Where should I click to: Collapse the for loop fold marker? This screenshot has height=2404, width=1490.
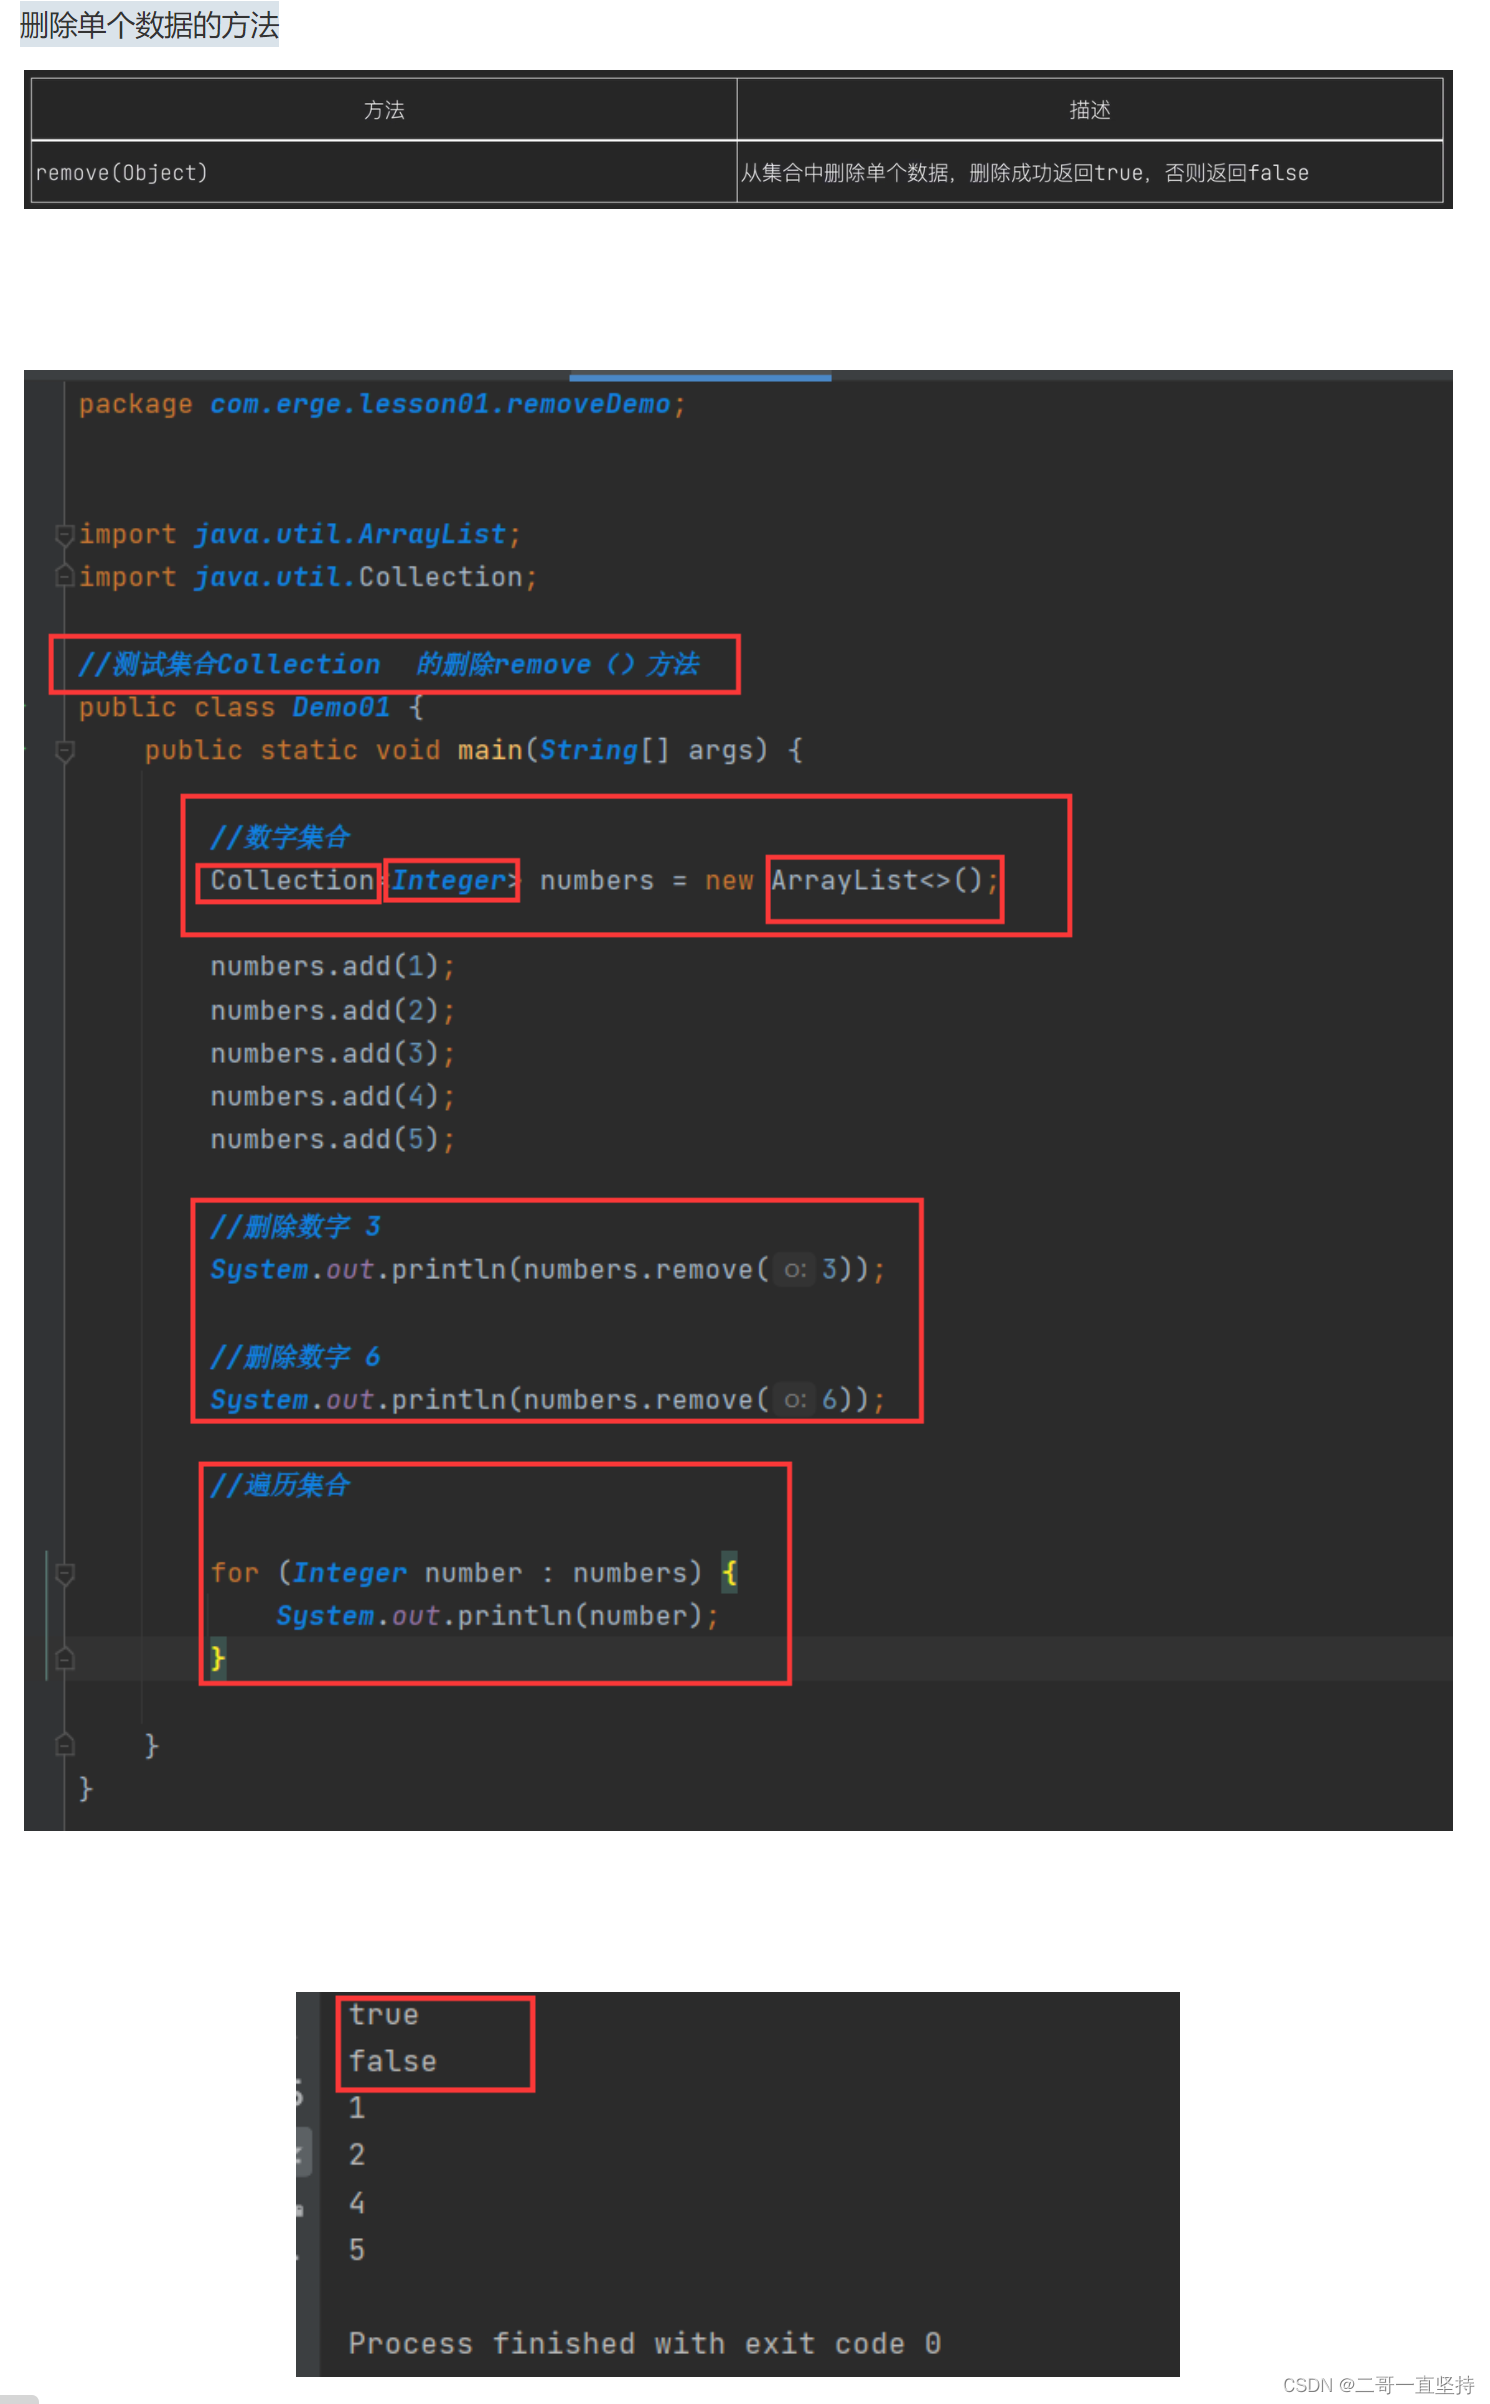[x=65, y=1574]
